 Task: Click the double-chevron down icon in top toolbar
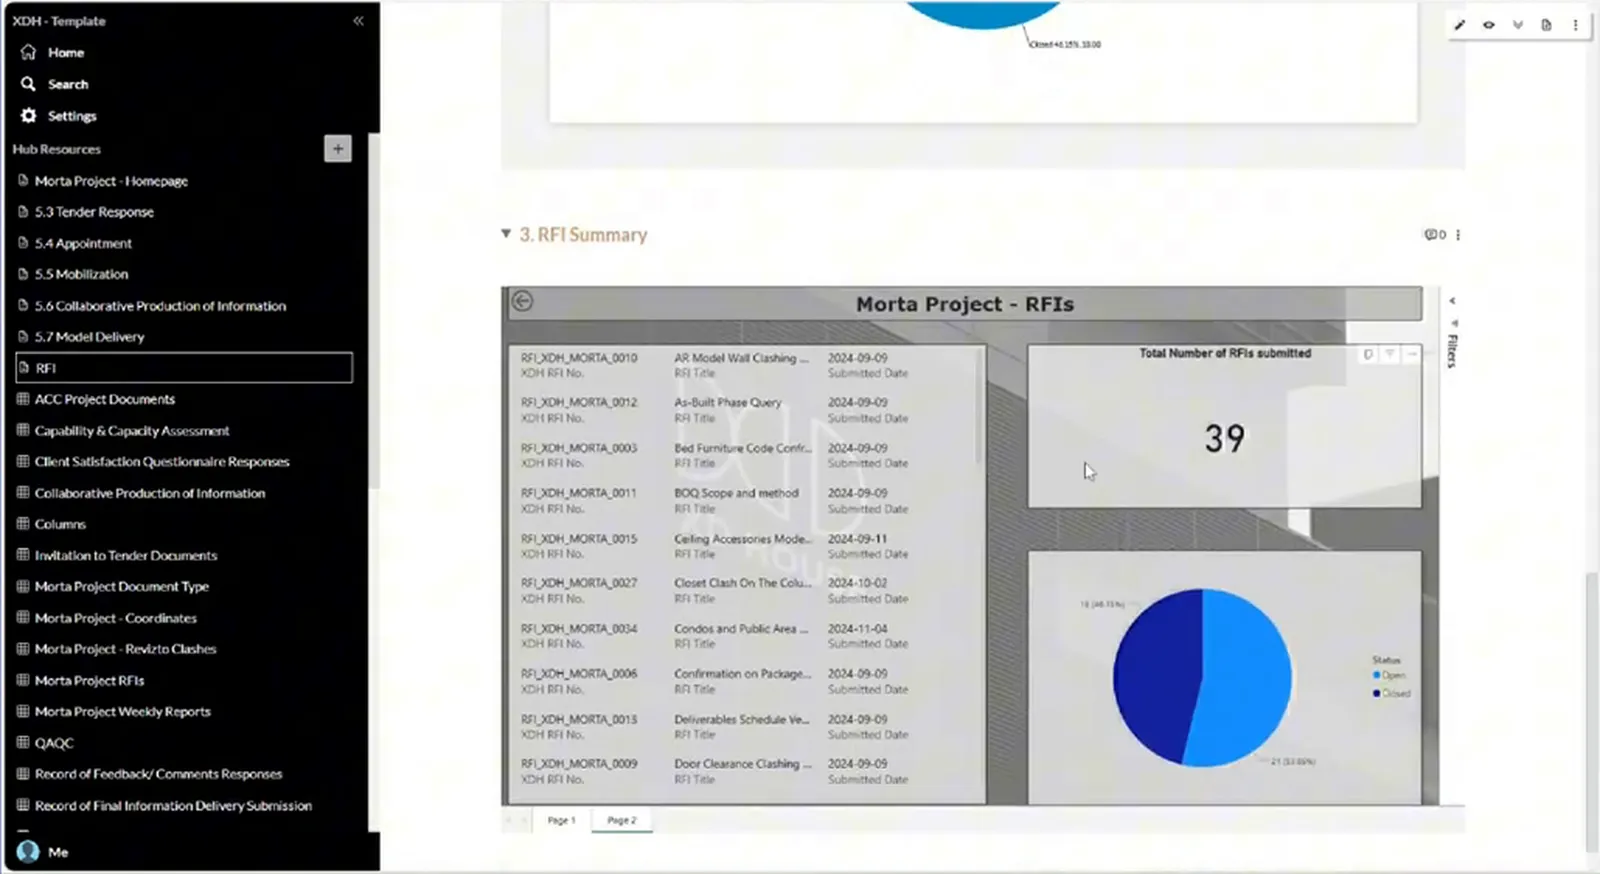[x=1518, y=25]
